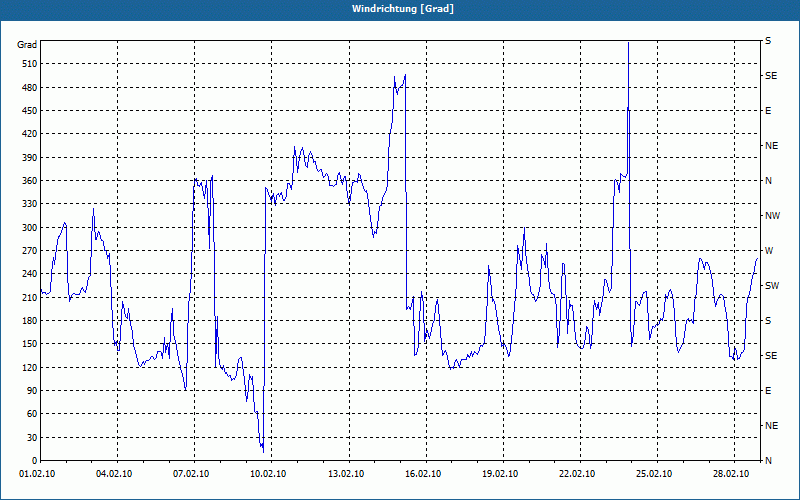Click the E compass label beside 90 gridline
800x500 pixels.
[x=768, y=391]
